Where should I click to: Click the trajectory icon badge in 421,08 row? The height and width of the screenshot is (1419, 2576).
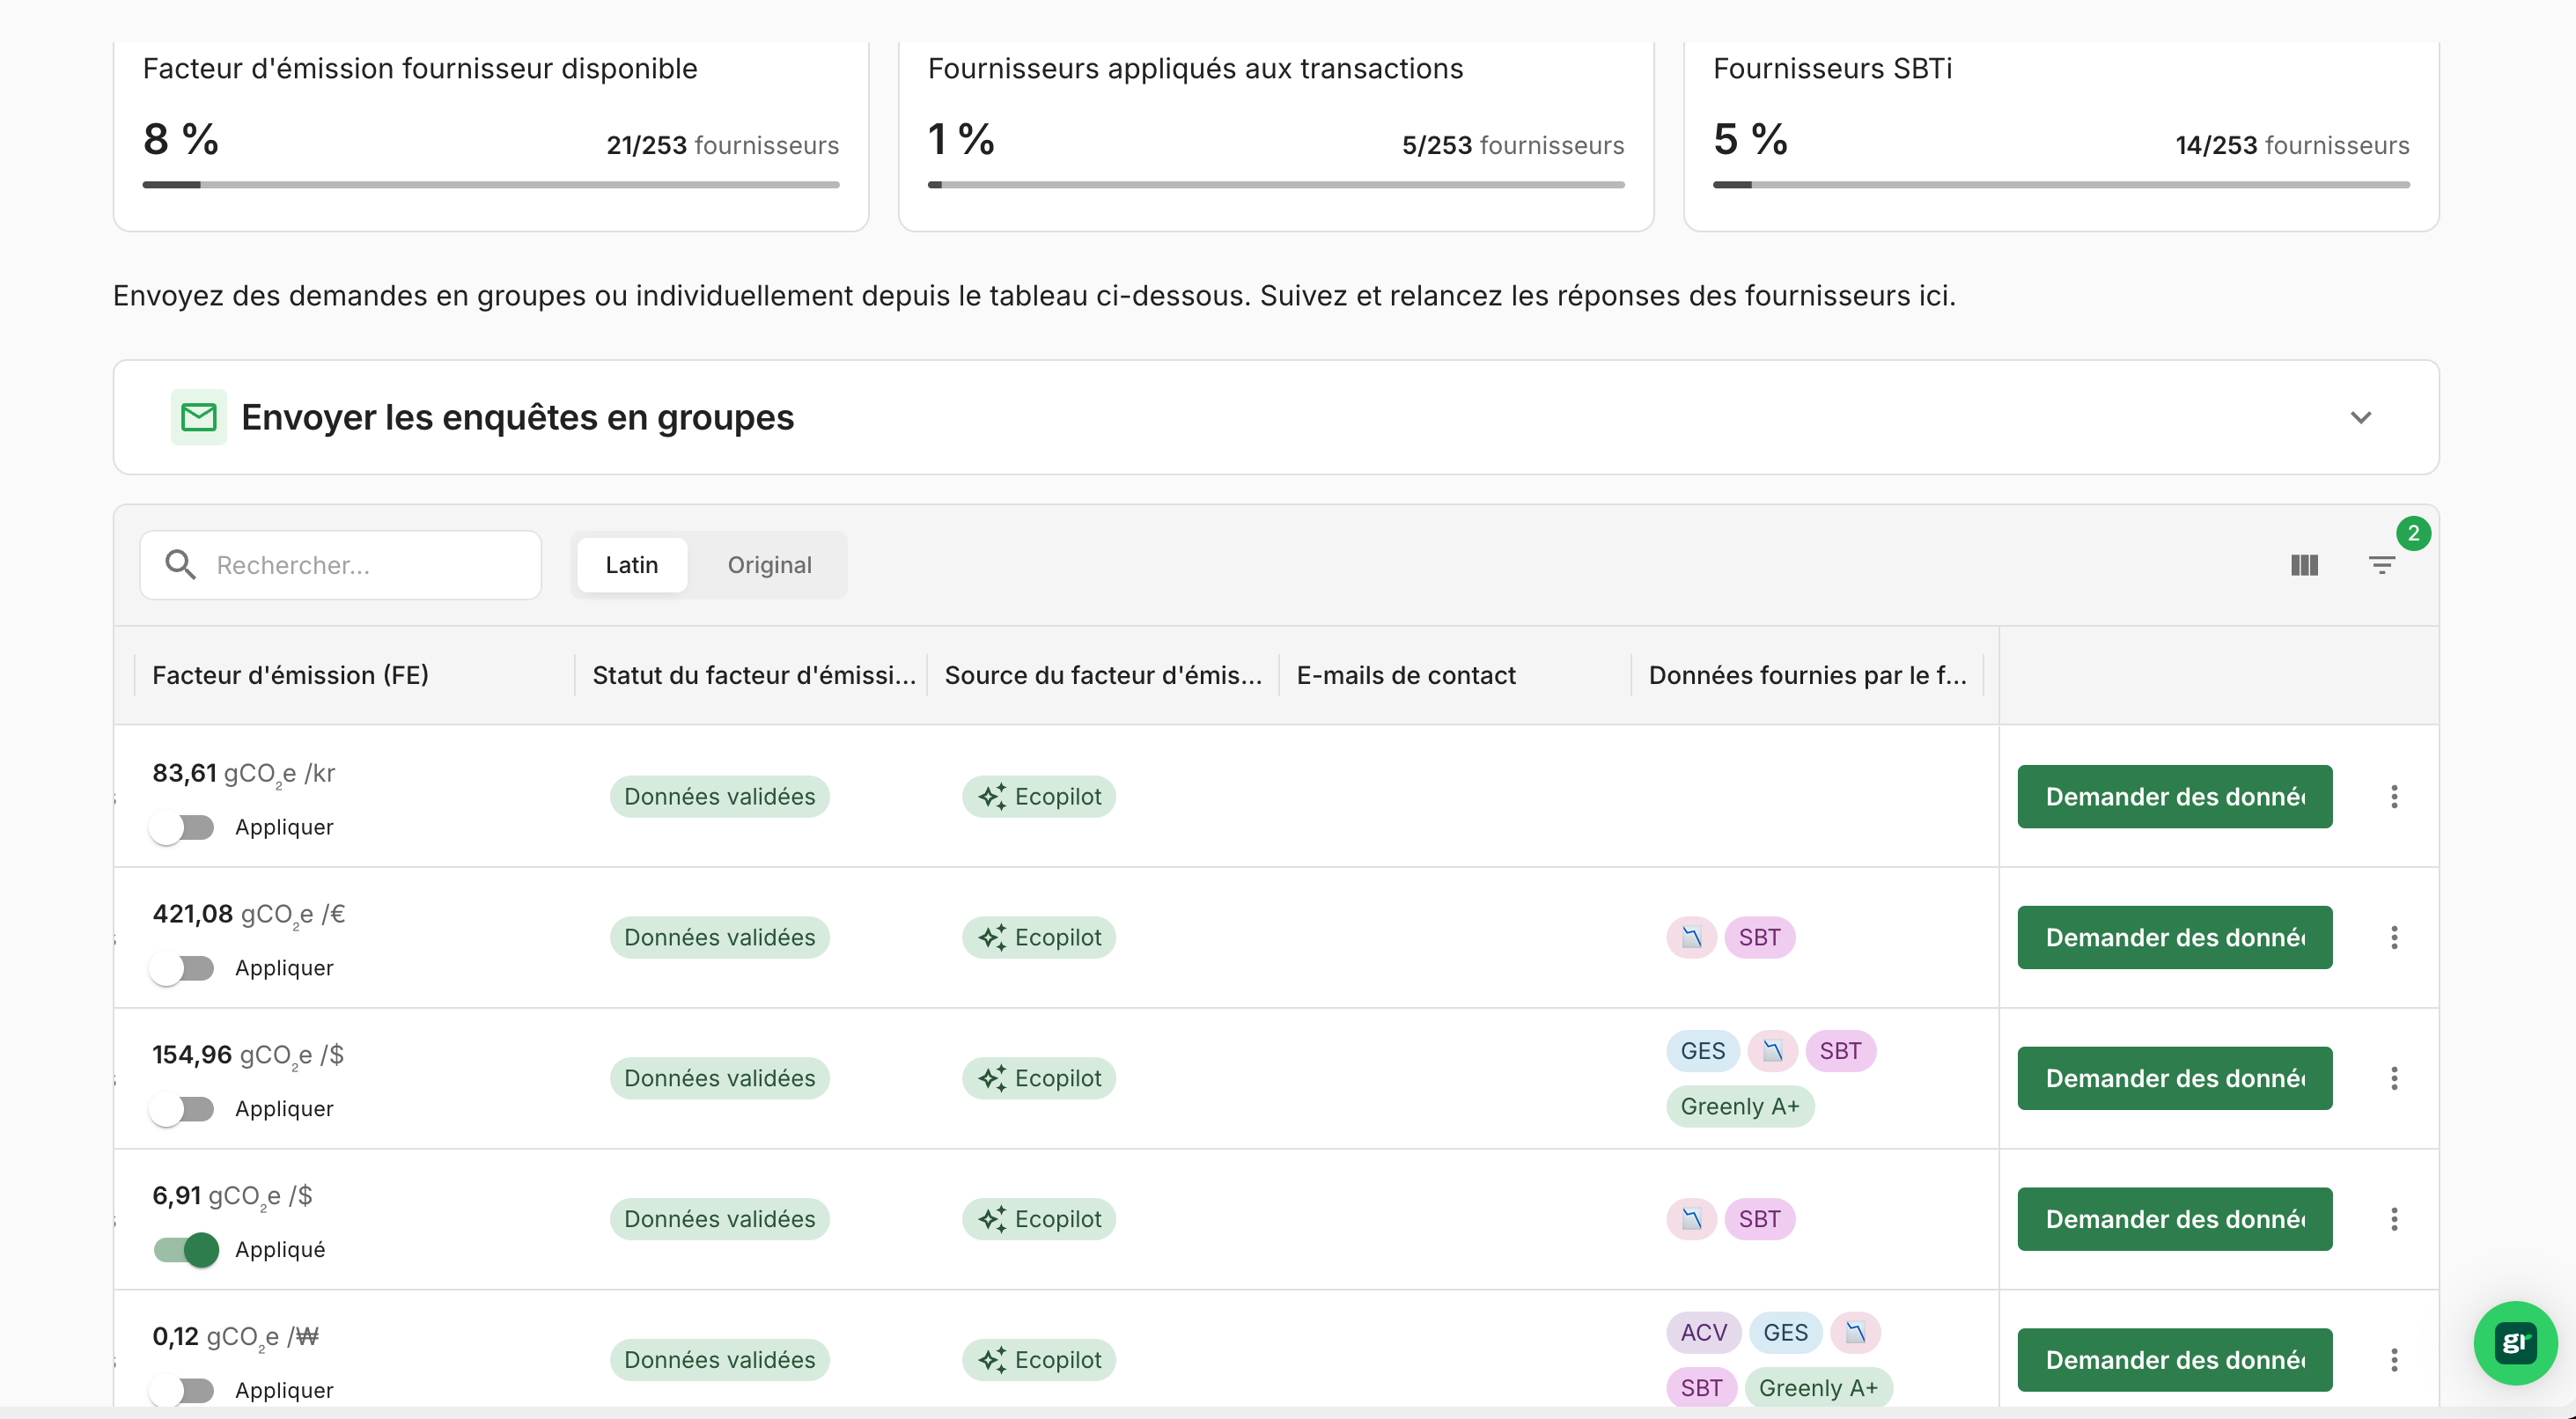pyautogui.click(x=1691, y=938)
